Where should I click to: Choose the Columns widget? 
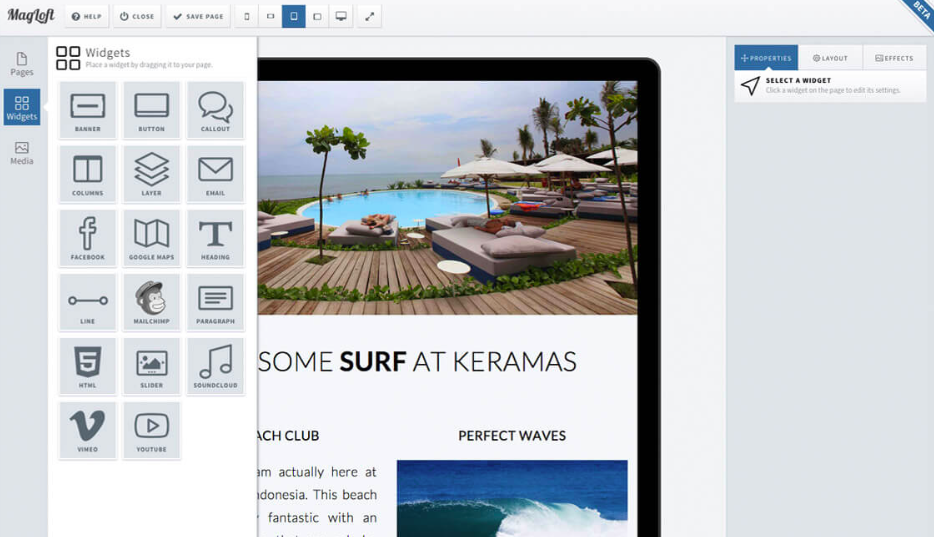click(x=88, y=174)
